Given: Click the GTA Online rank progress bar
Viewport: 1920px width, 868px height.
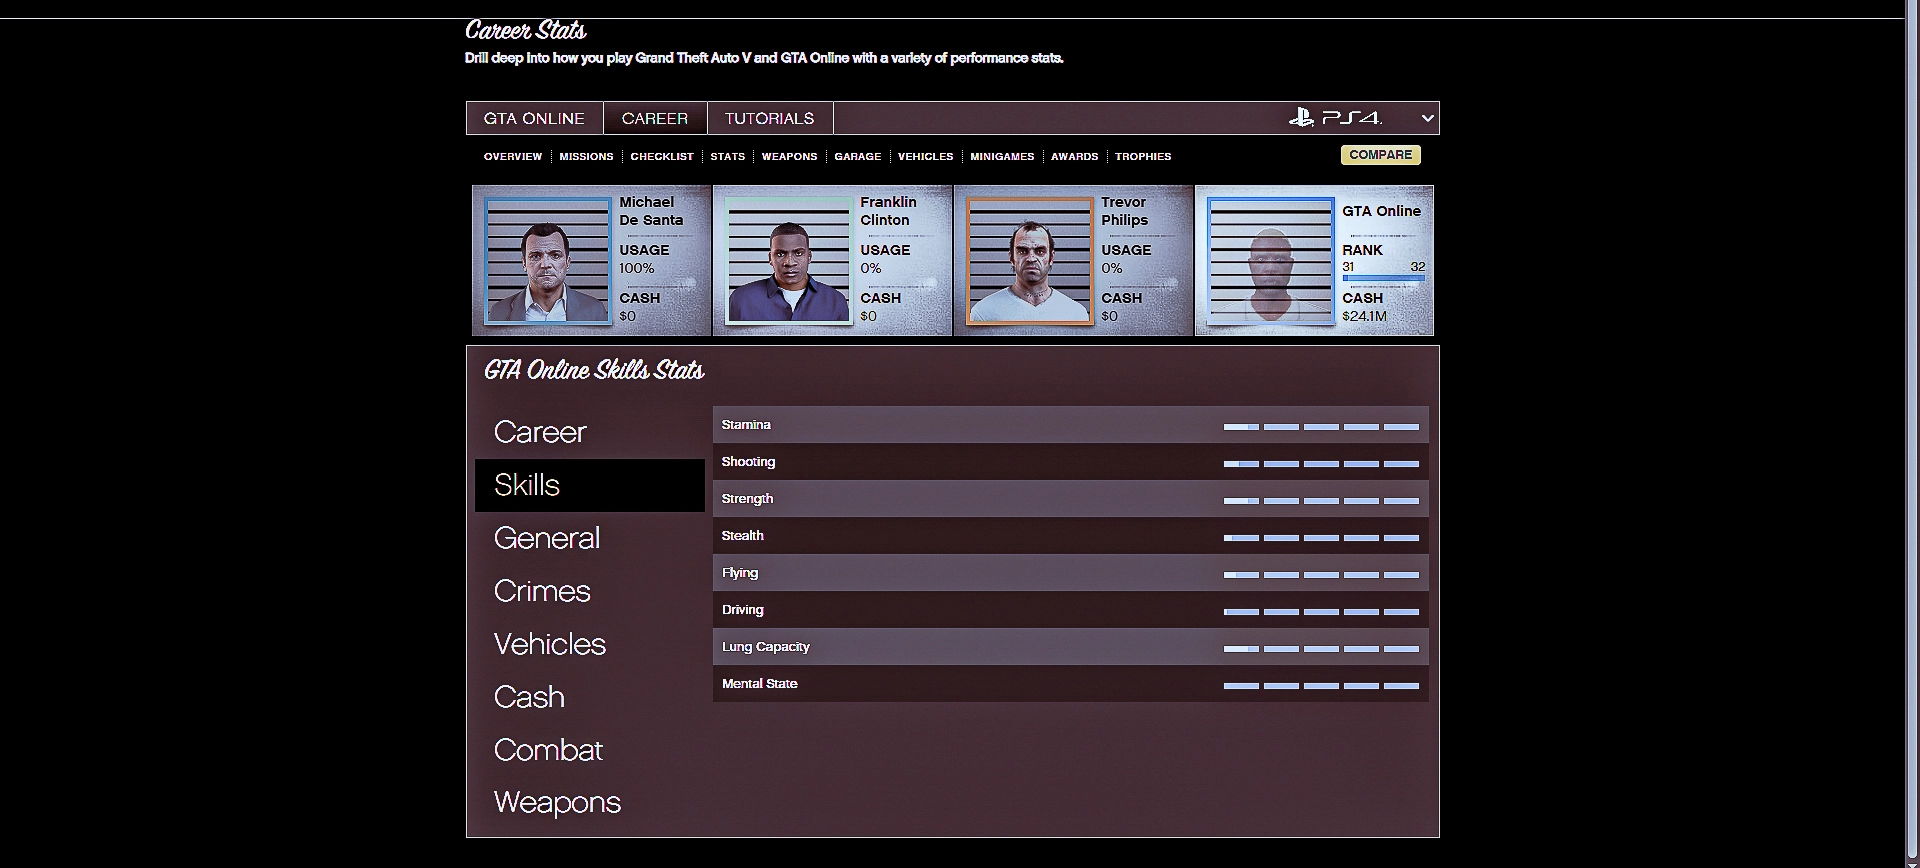Looking at the screenshot, I should [x=1383, y=278].
